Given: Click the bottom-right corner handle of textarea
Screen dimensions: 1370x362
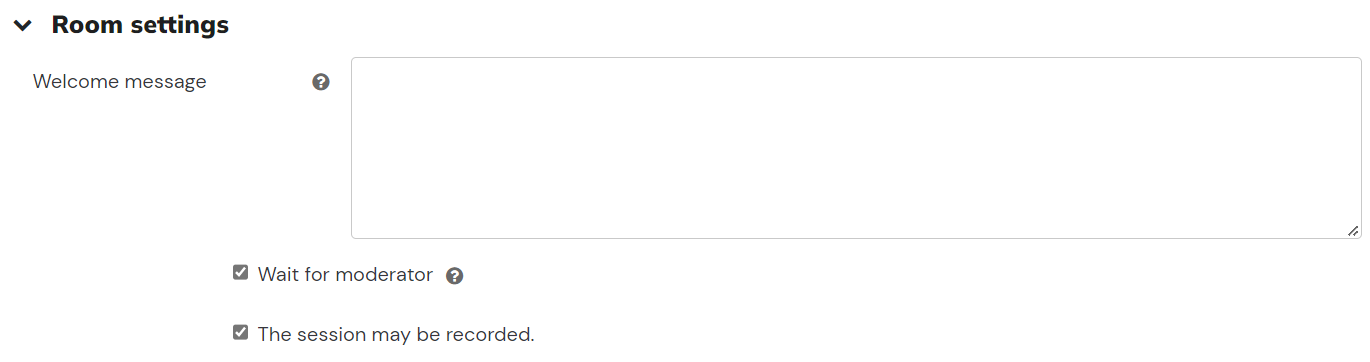Looking at the screenshot, I should click(x=1352, y=230).
